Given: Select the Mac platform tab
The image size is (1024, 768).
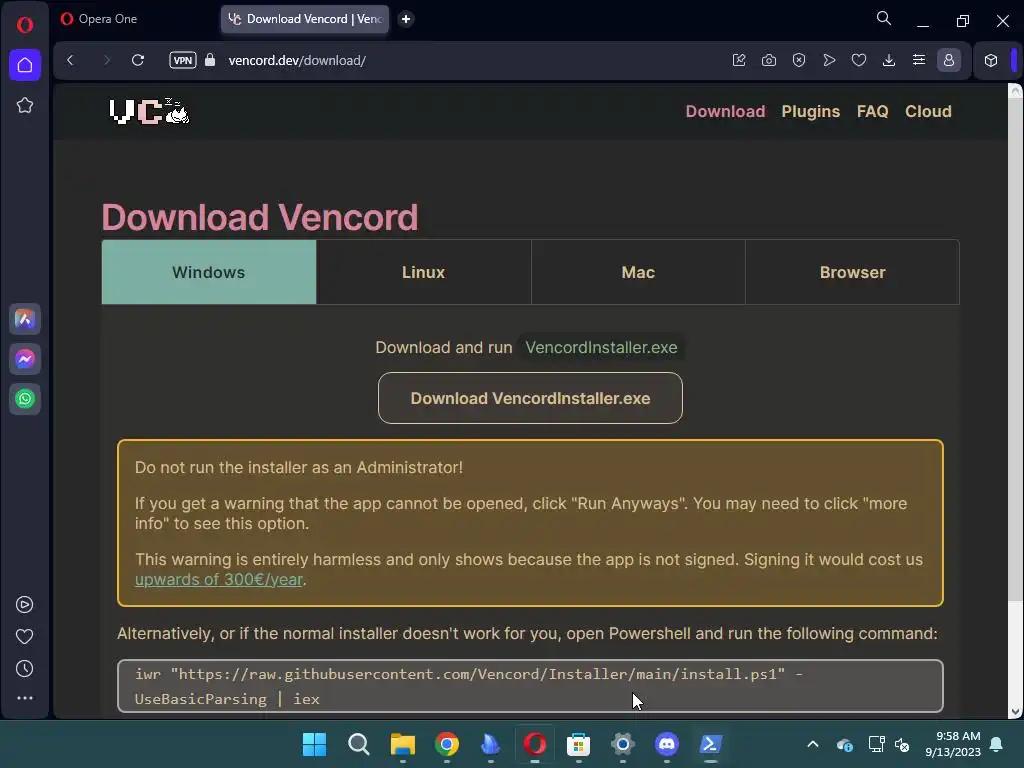Looking at the screenshot, I should [638, 272].
